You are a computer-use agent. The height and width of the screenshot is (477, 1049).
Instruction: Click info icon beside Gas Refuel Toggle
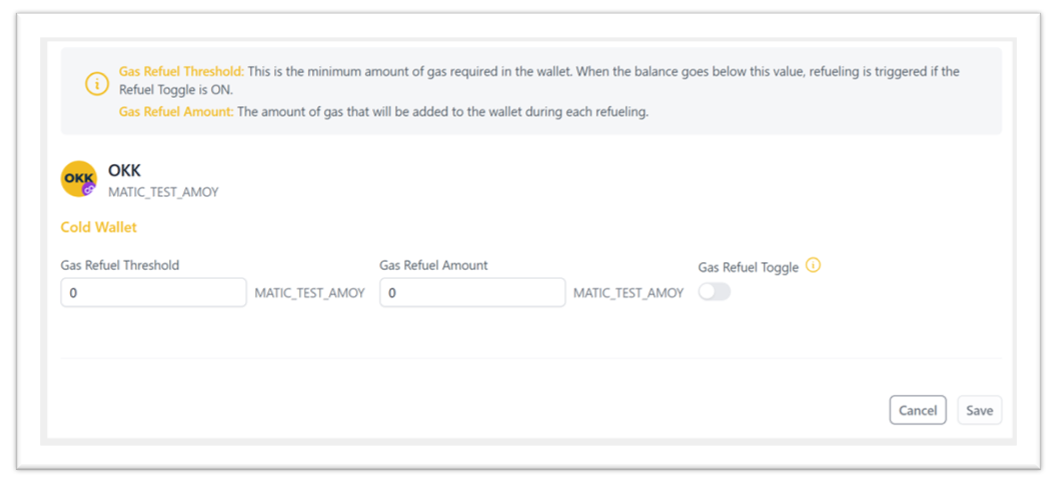point(813,265)
